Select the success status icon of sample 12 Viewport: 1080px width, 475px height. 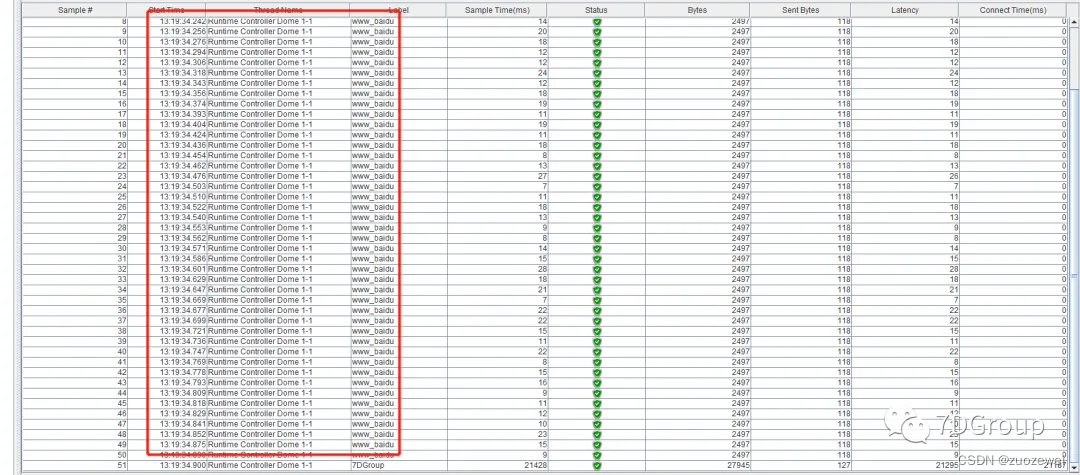click(x=596, y=63)
